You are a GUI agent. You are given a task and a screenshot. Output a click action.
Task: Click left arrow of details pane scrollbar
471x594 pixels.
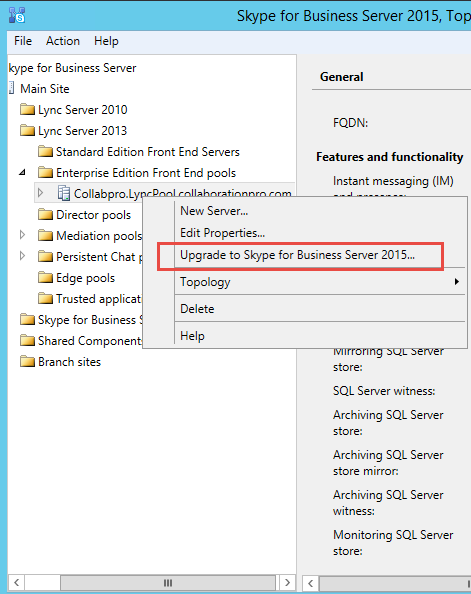[311, 582]
